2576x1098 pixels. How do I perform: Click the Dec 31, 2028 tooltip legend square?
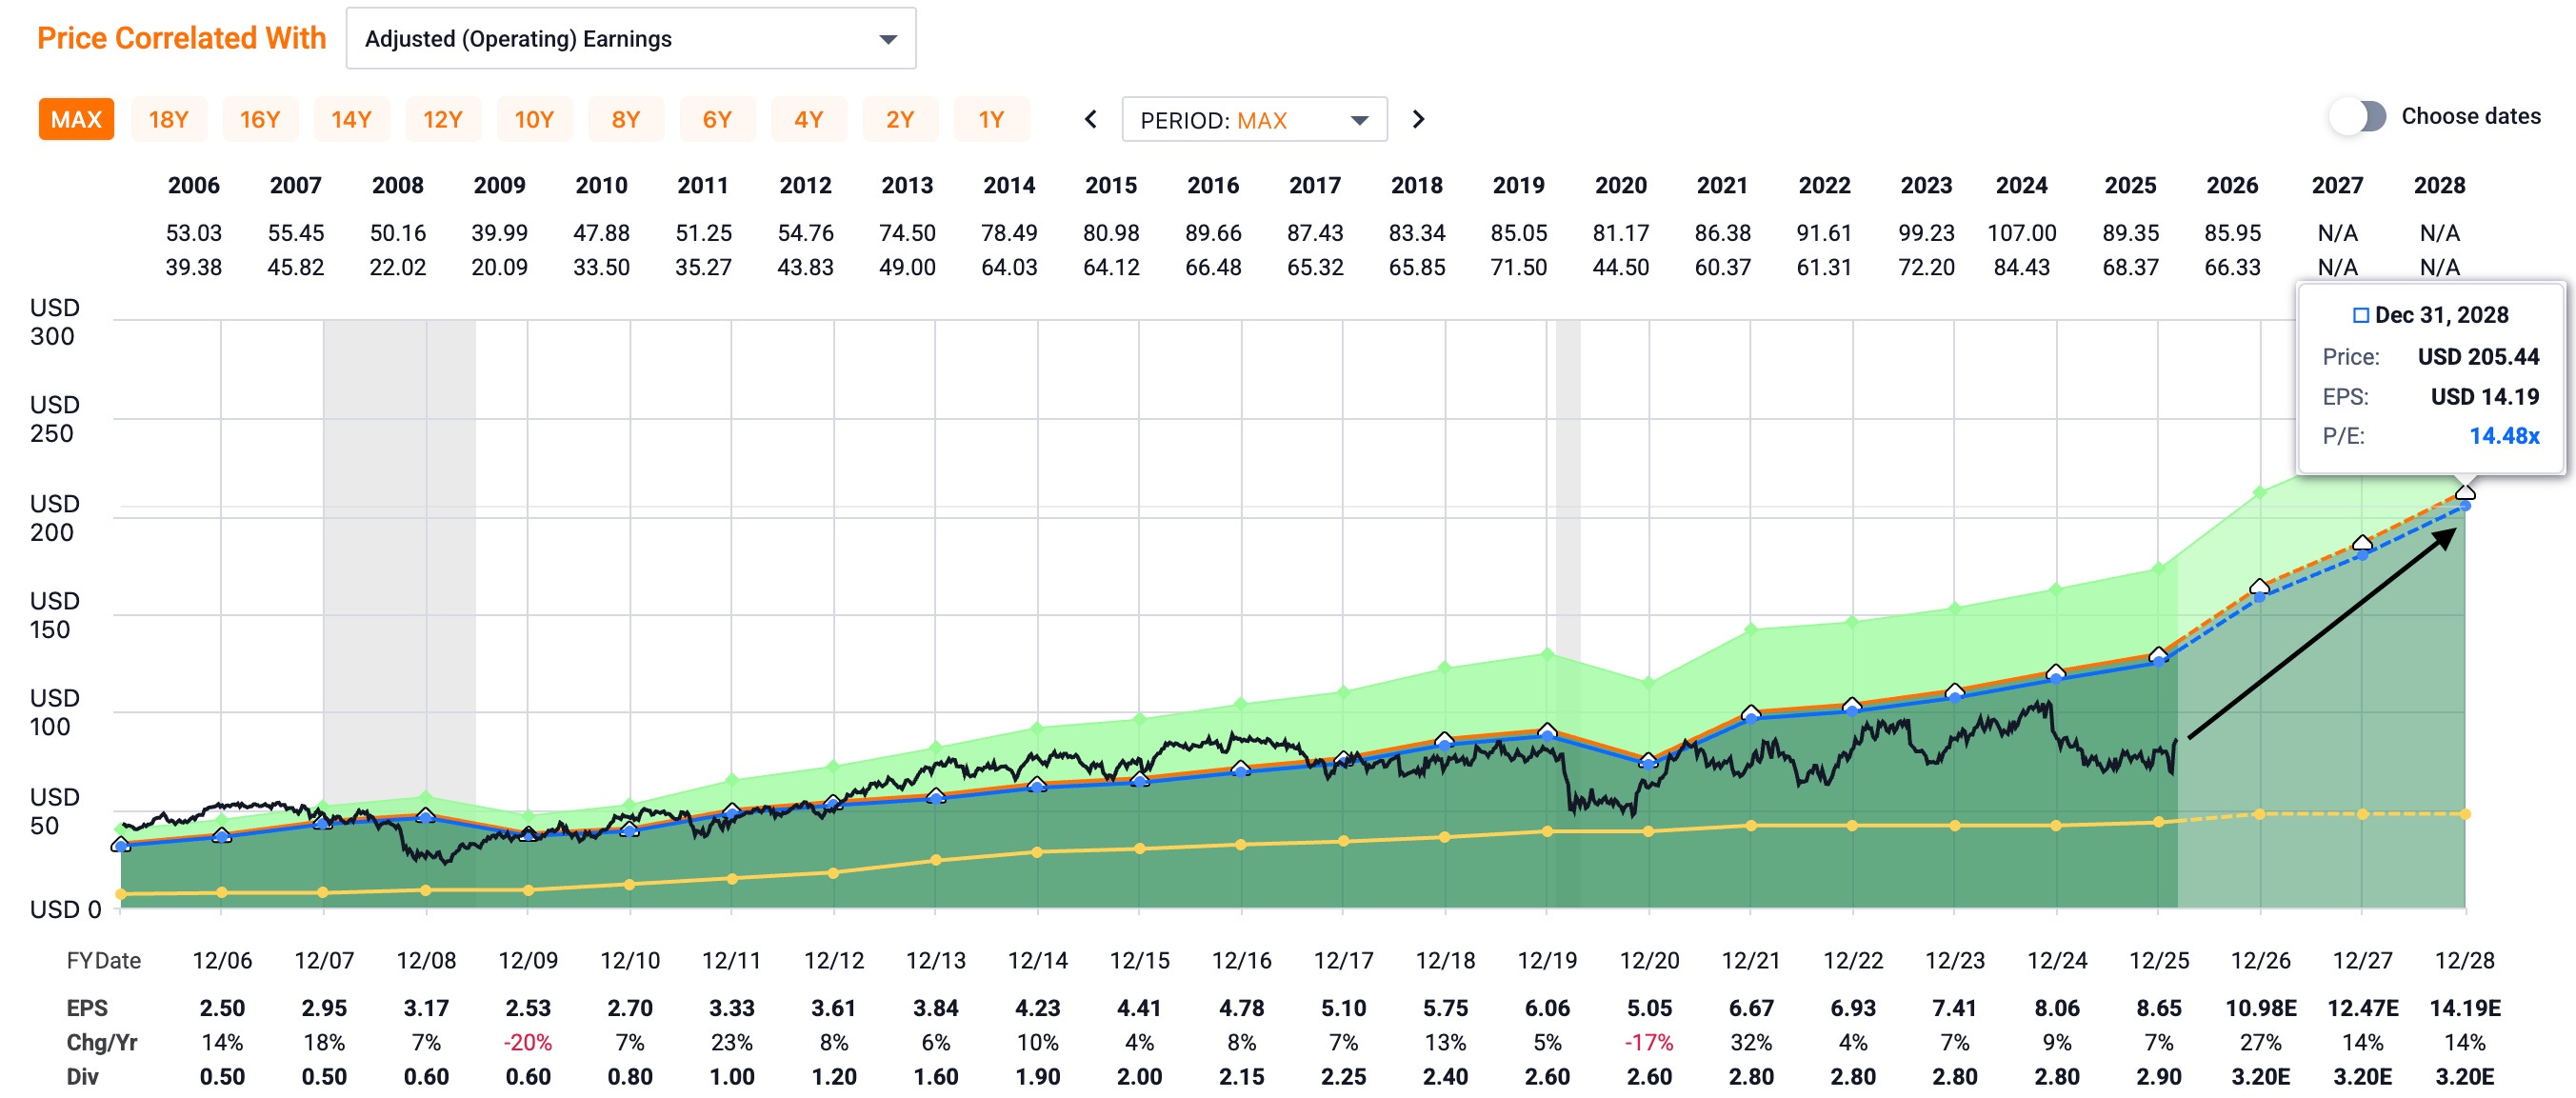point(2361,316)
